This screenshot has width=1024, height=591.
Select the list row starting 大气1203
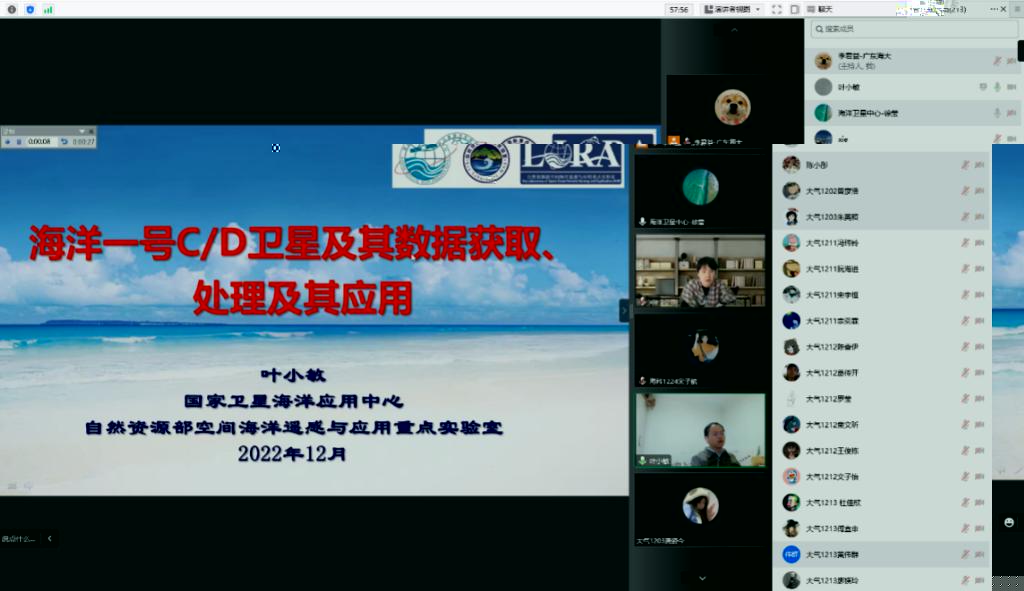[882, 217]
